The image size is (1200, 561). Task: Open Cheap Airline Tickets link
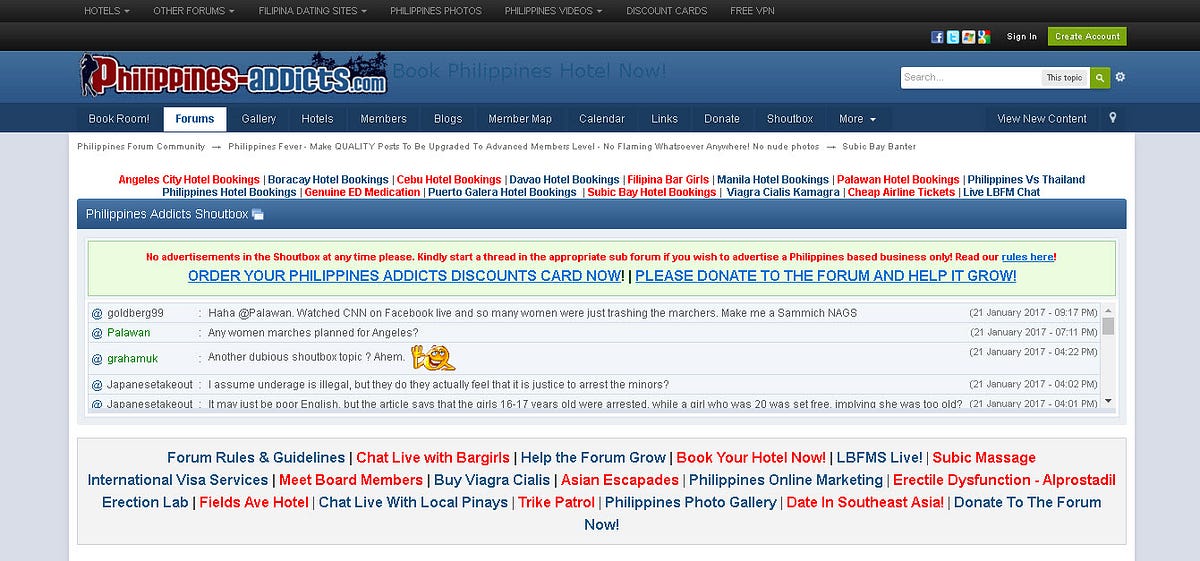901,192
